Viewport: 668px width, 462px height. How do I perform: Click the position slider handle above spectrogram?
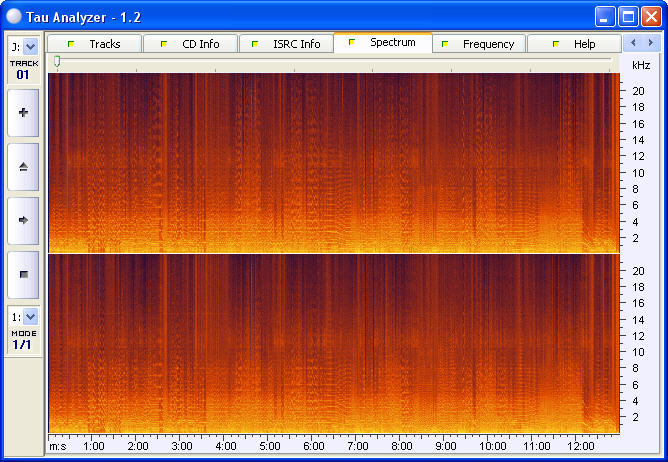tap(57, 62)
